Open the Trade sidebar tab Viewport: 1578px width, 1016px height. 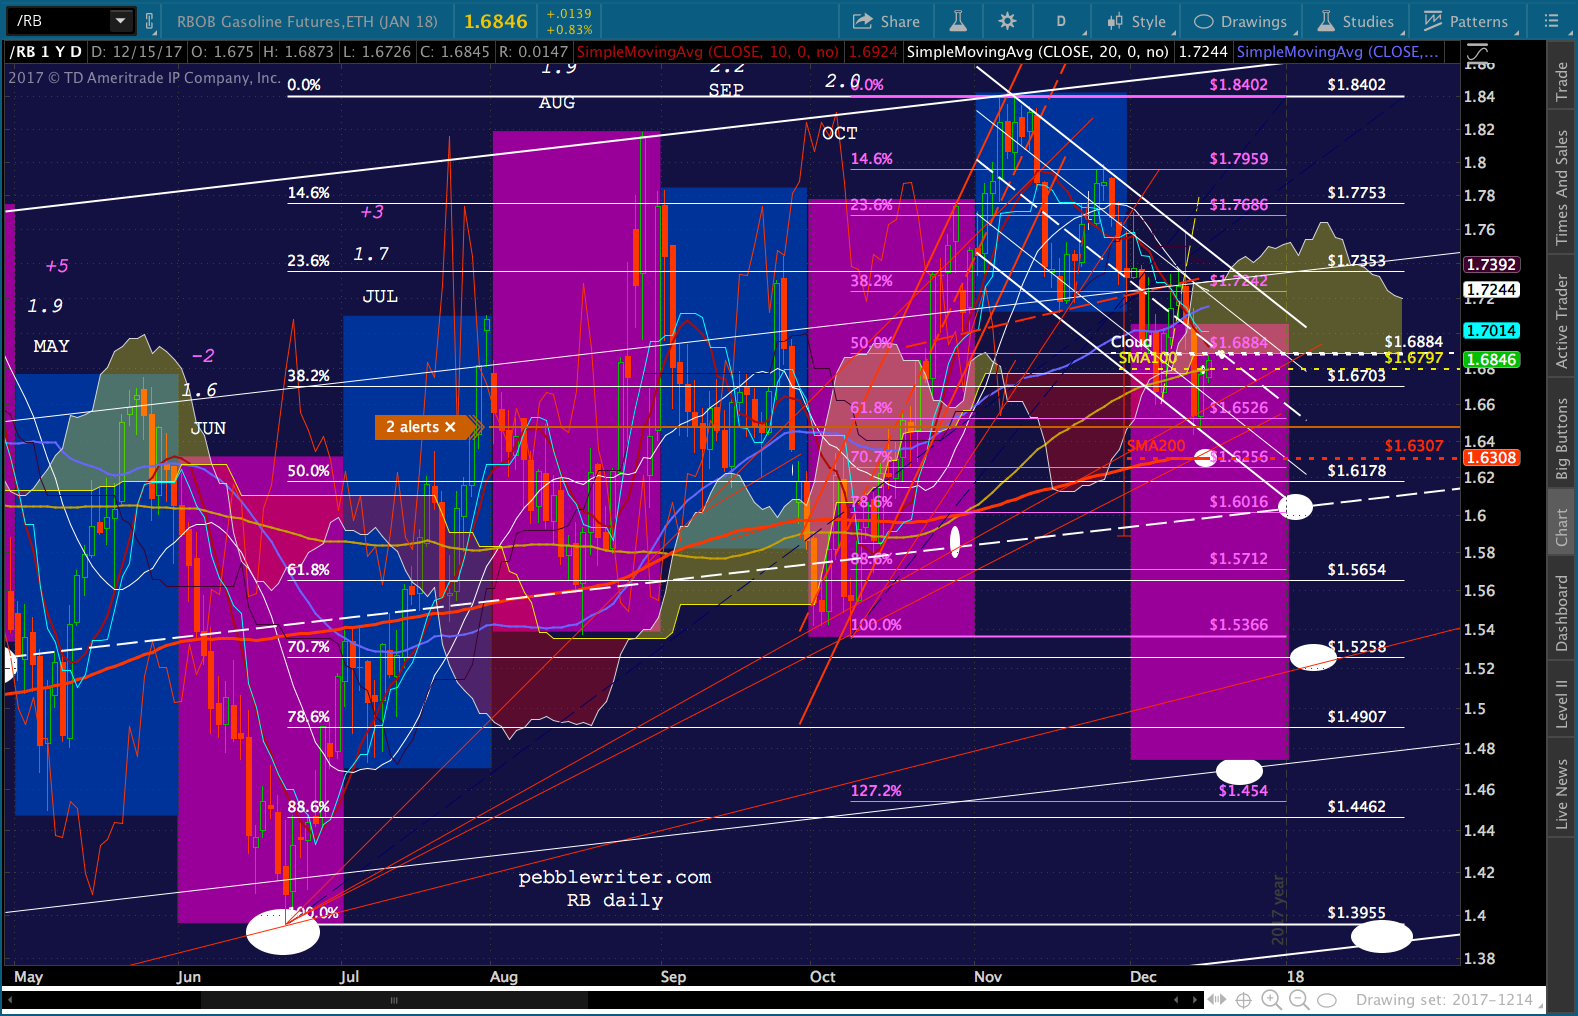tap(1562, 83)
